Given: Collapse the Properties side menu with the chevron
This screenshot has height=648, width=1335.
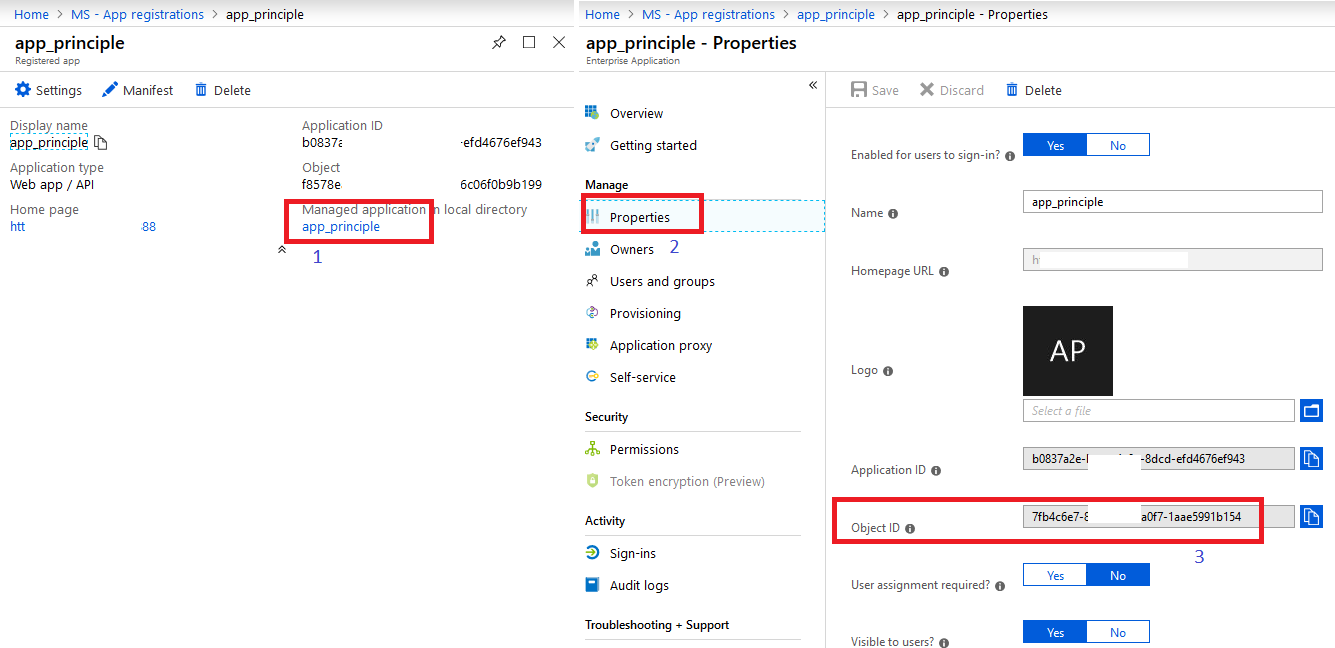Looking at the screenshot, I should pyautogui.click(x=813, y=85).
